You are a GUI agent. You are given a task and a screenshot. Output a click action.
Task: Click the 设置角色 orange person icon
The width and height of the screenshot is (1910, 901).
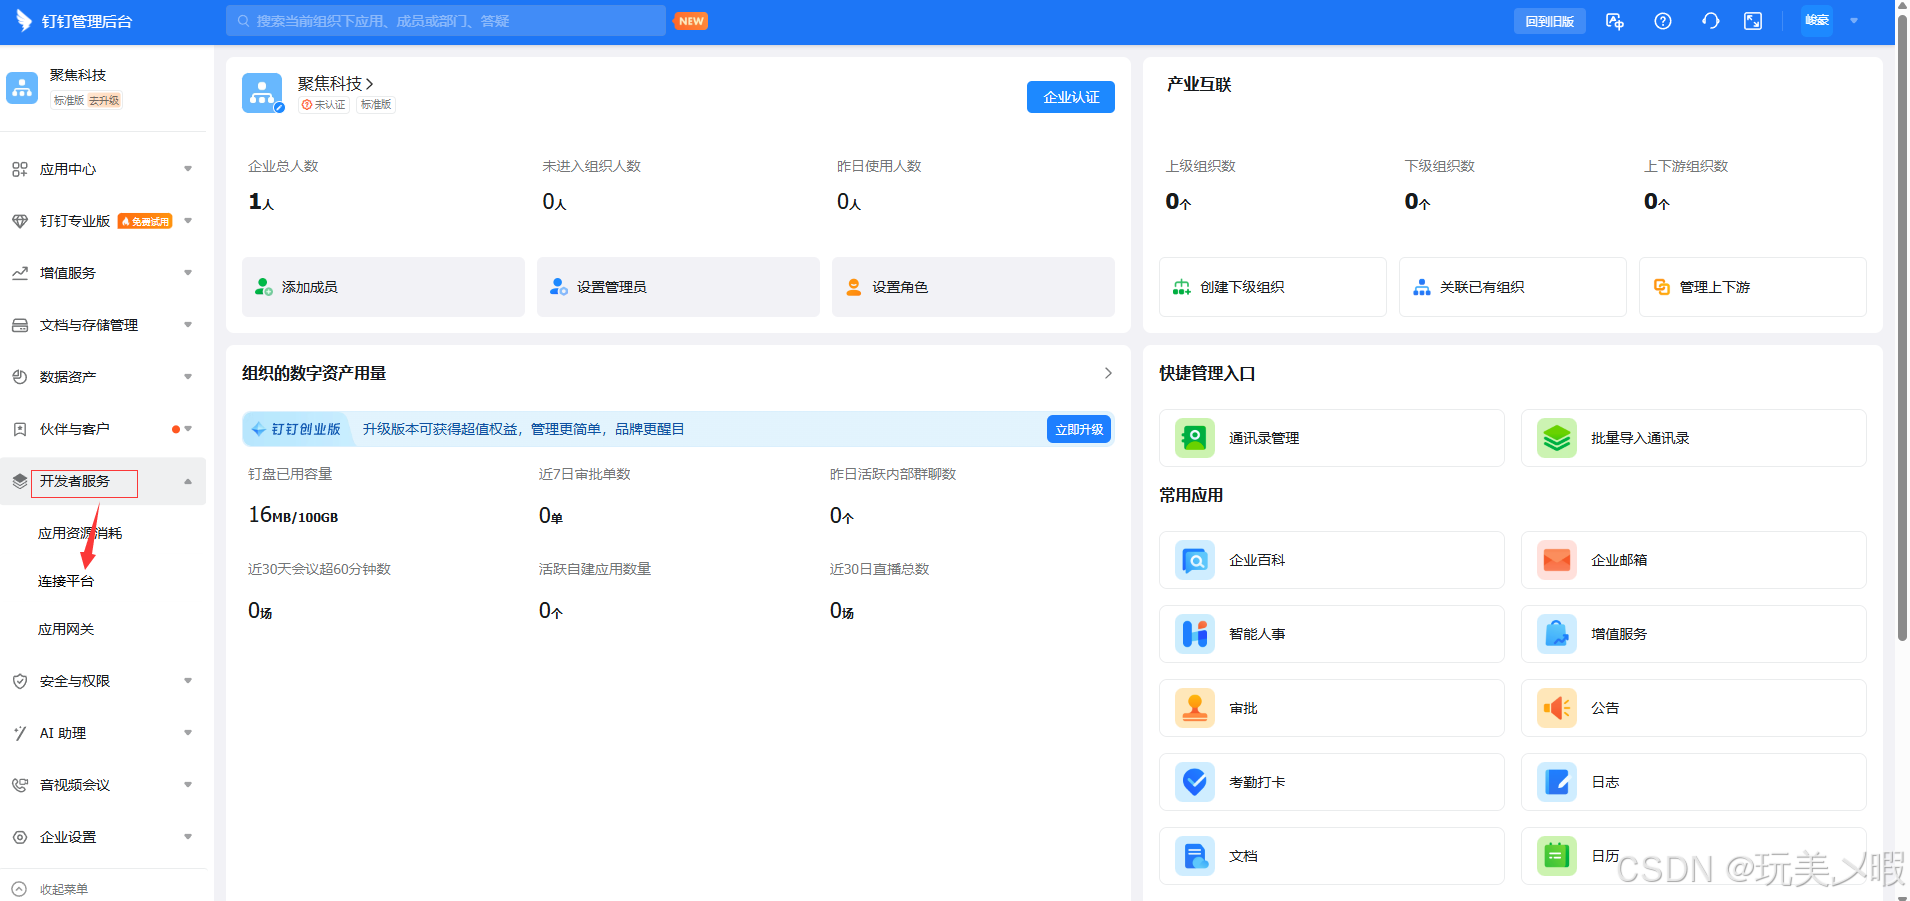(x=853, y=287)
